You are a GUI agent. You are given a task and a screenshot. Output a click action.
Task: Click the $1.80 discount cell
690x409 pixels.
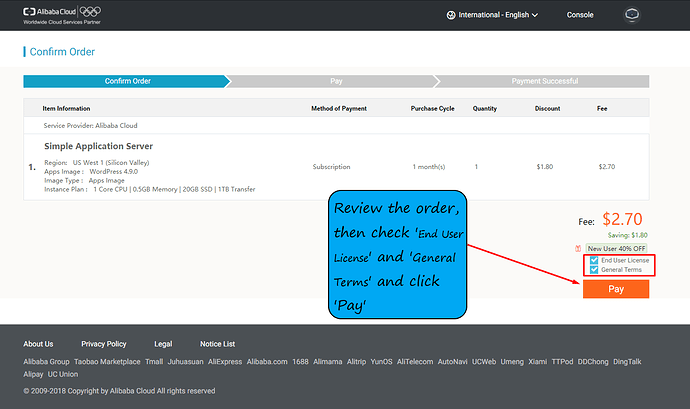544,167
